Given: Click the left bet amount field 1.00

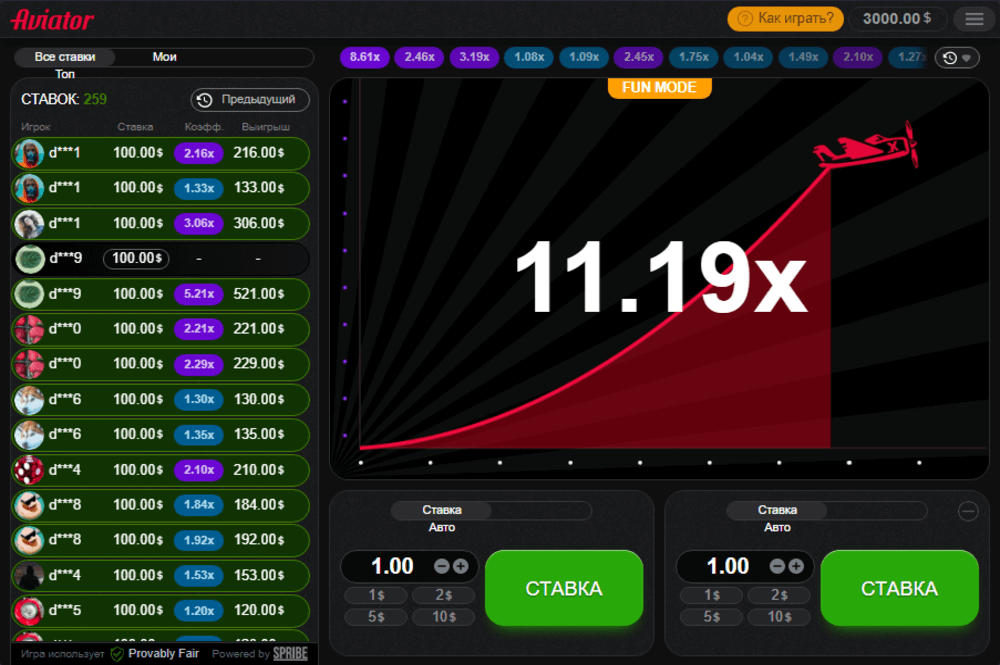Looking at the screenshot, I should coord(392,566).
